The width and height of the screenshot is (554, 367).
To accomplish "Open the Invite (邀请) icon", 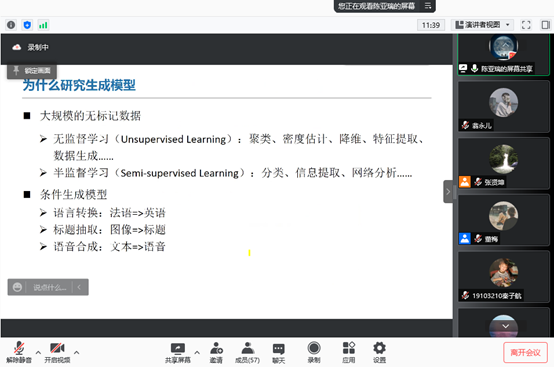I will [x=216, y=353].
